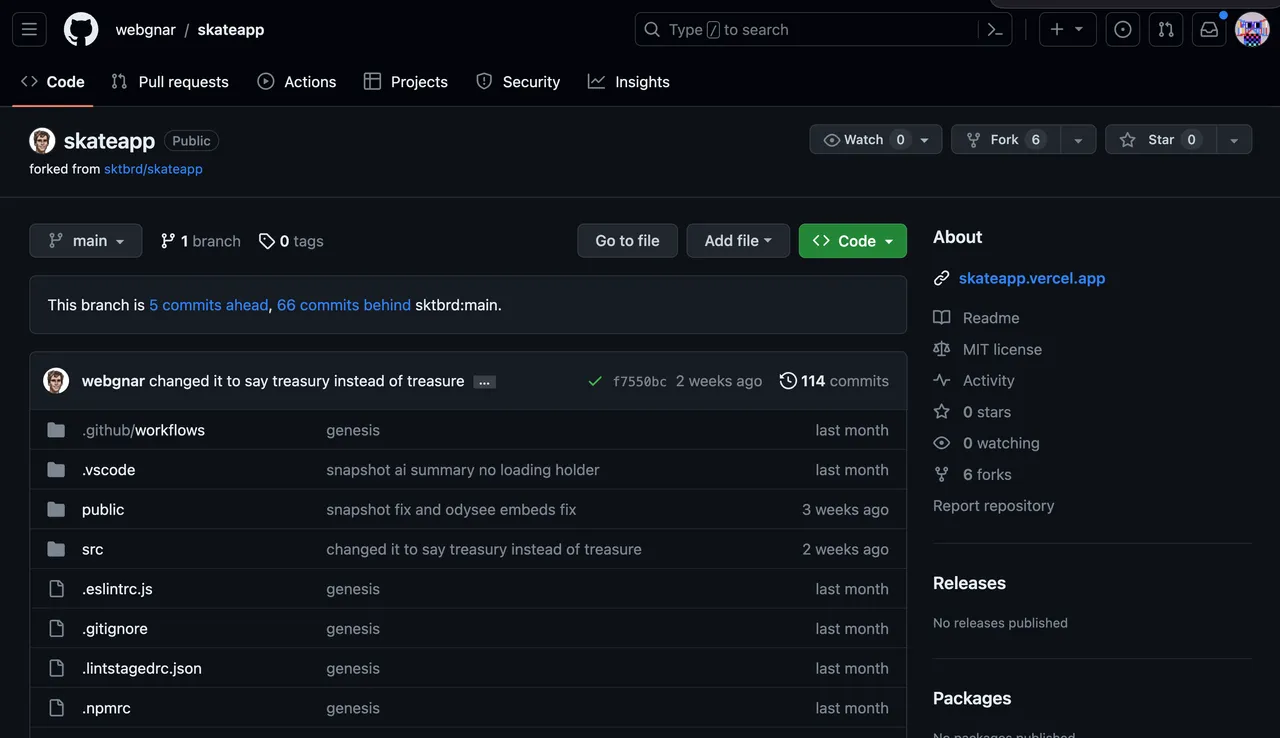This screenshot has width=1280, height=738.
Task: Open pull requests icon in header
Action: pos(1166,30)
